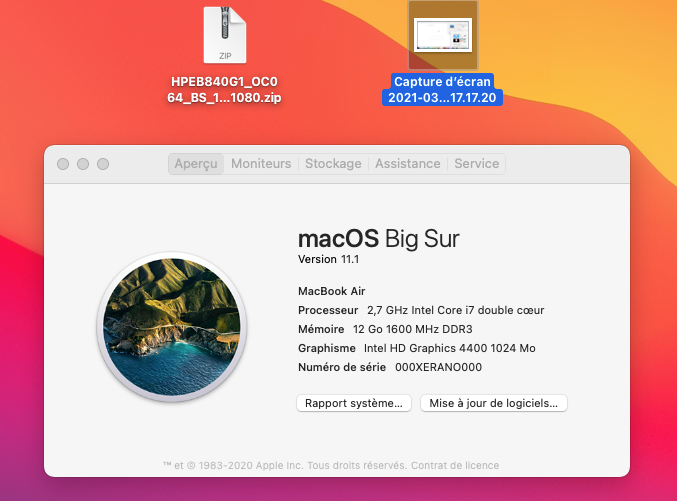
Task: Click the macOS Big Sur circular logo
Action: (x=172, y=327)
